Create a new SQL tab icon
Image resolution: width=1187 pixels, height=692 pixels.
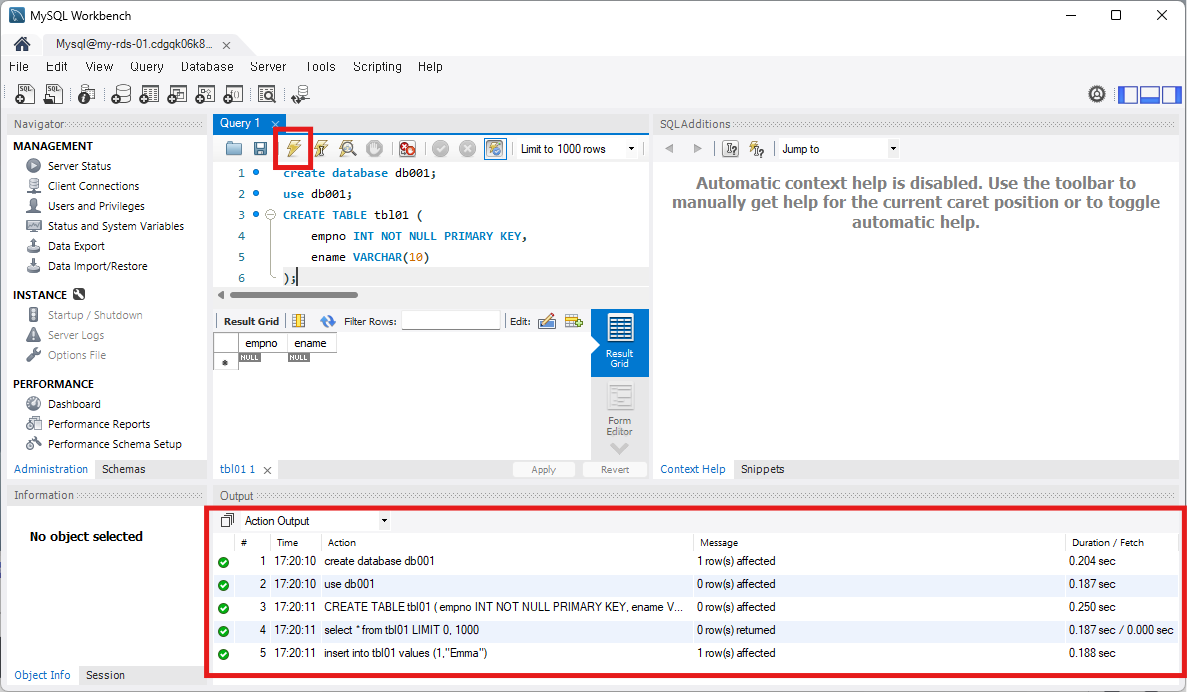(x=25, y=94)
